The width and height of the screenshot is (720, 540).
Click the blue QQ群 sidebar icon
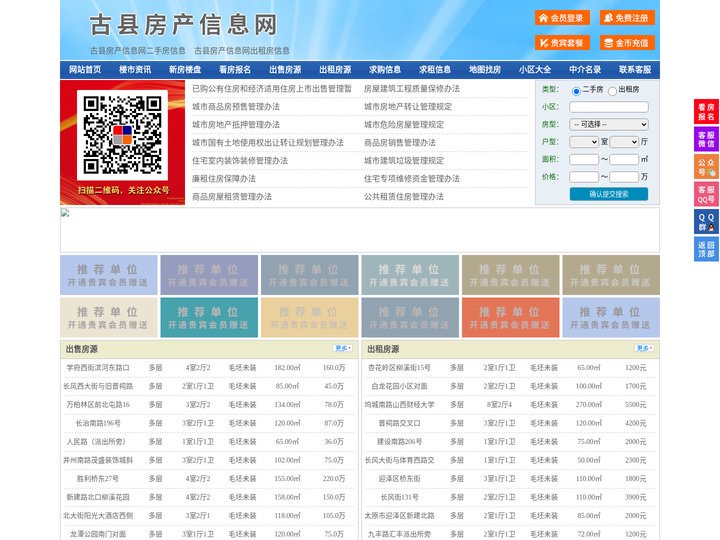[x=706, y=222]
